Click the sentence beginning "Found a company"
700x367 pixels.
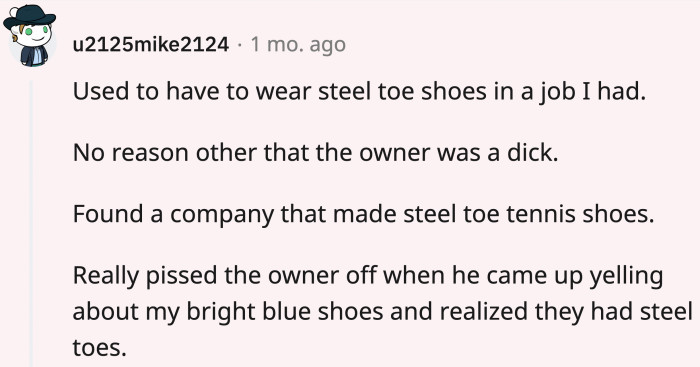[363, 214]
